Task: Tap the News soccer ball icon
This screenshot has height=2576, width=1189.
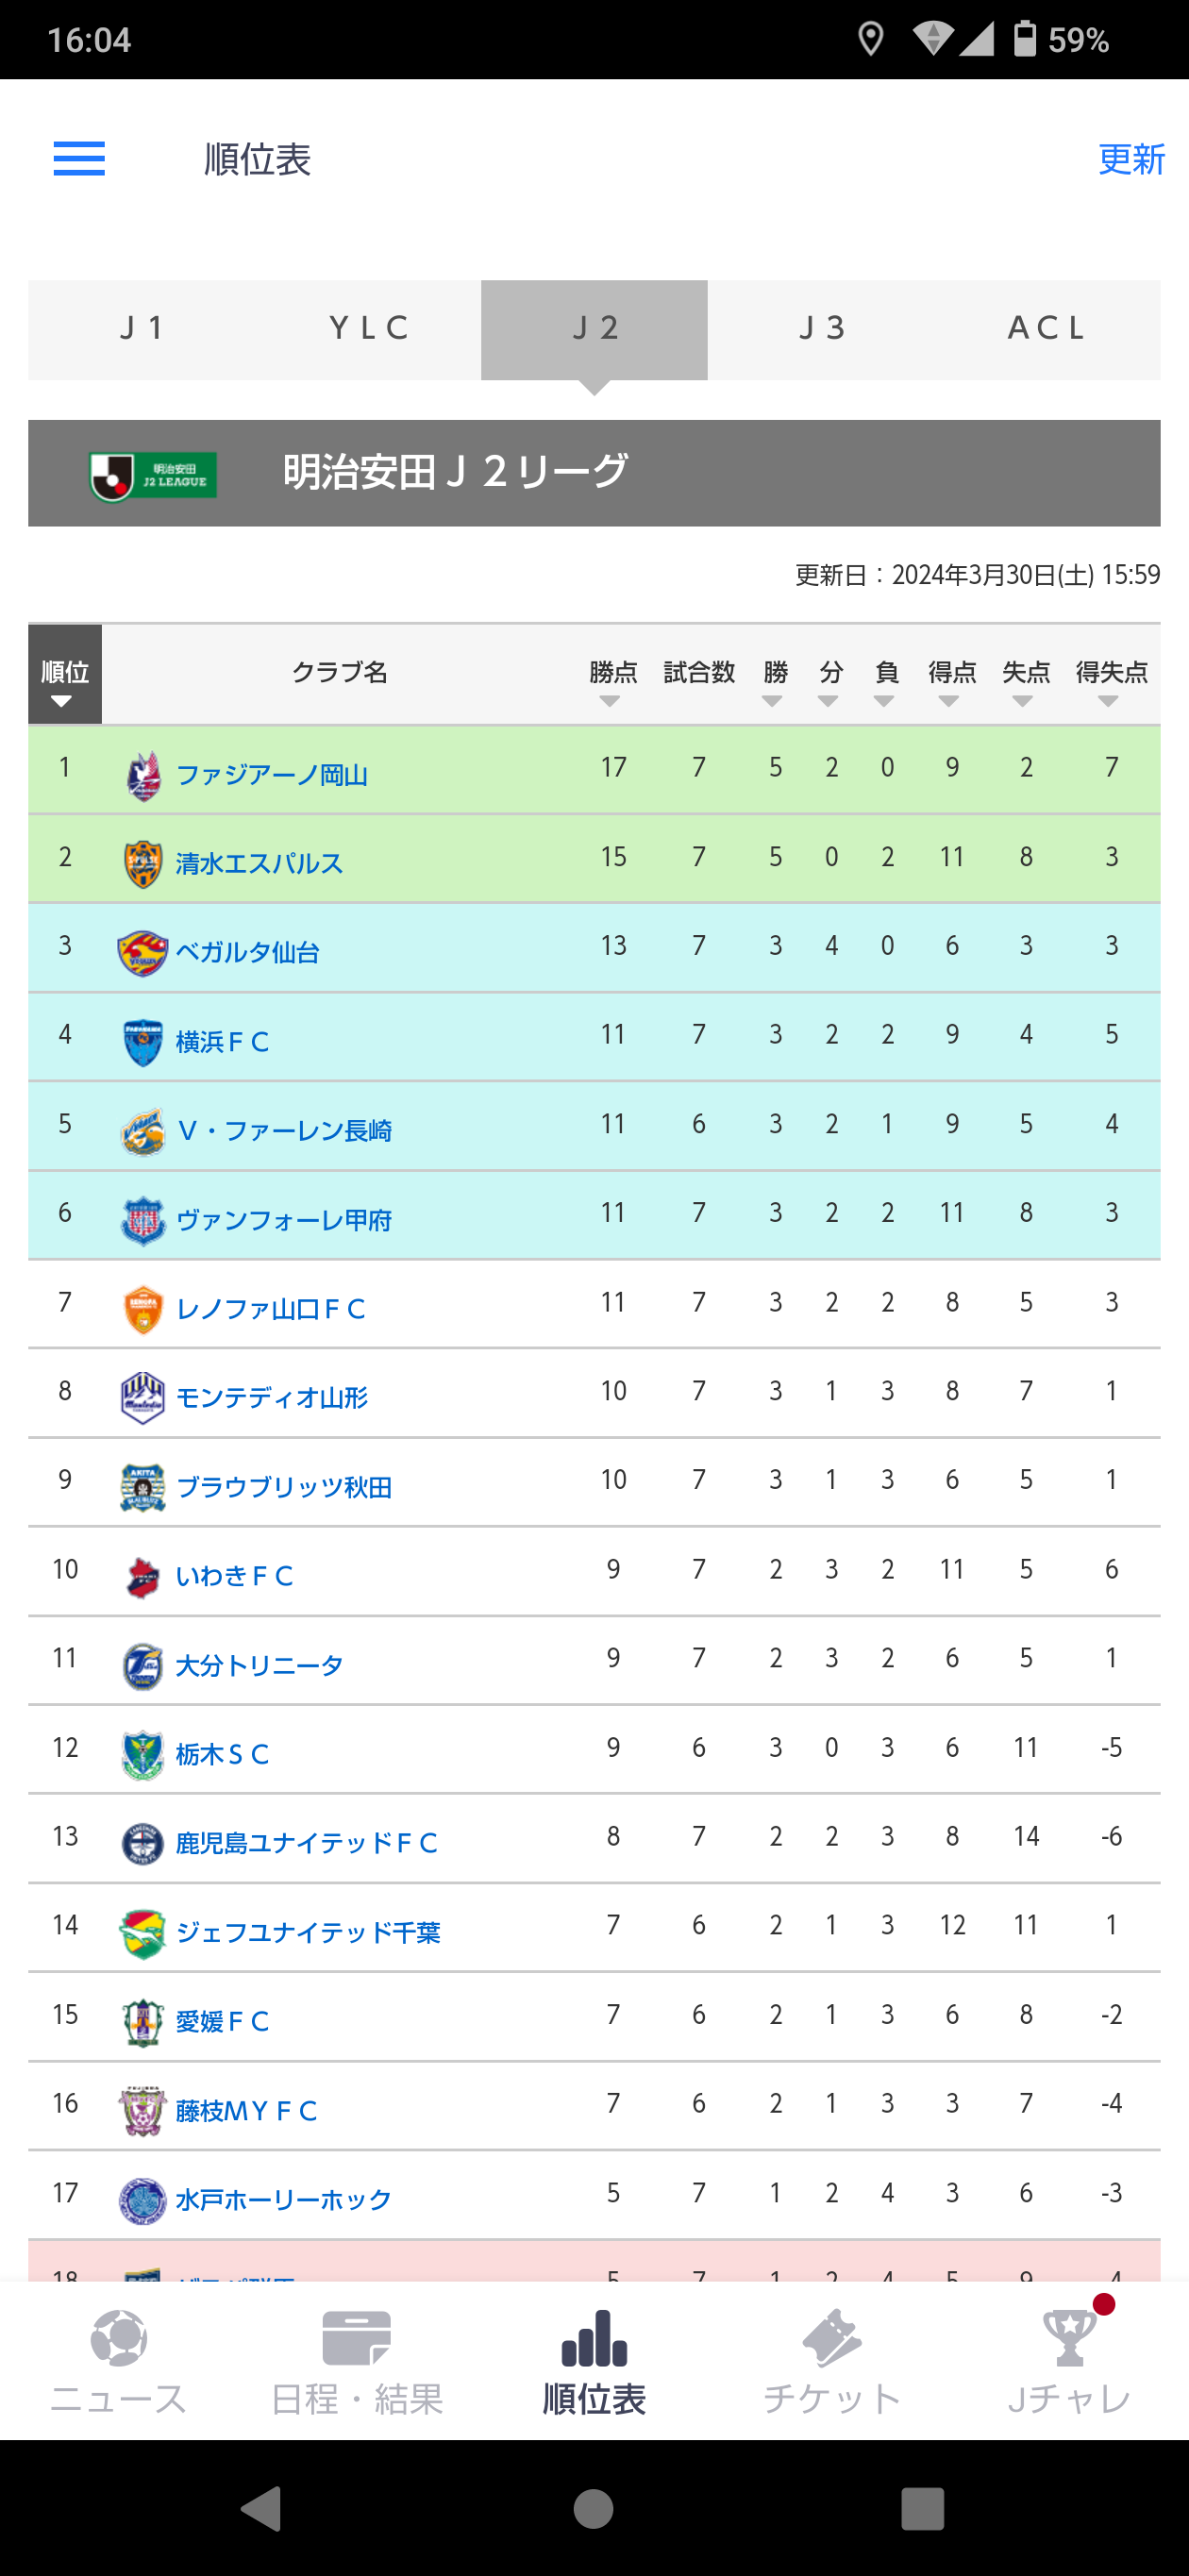Action: 119,2338
